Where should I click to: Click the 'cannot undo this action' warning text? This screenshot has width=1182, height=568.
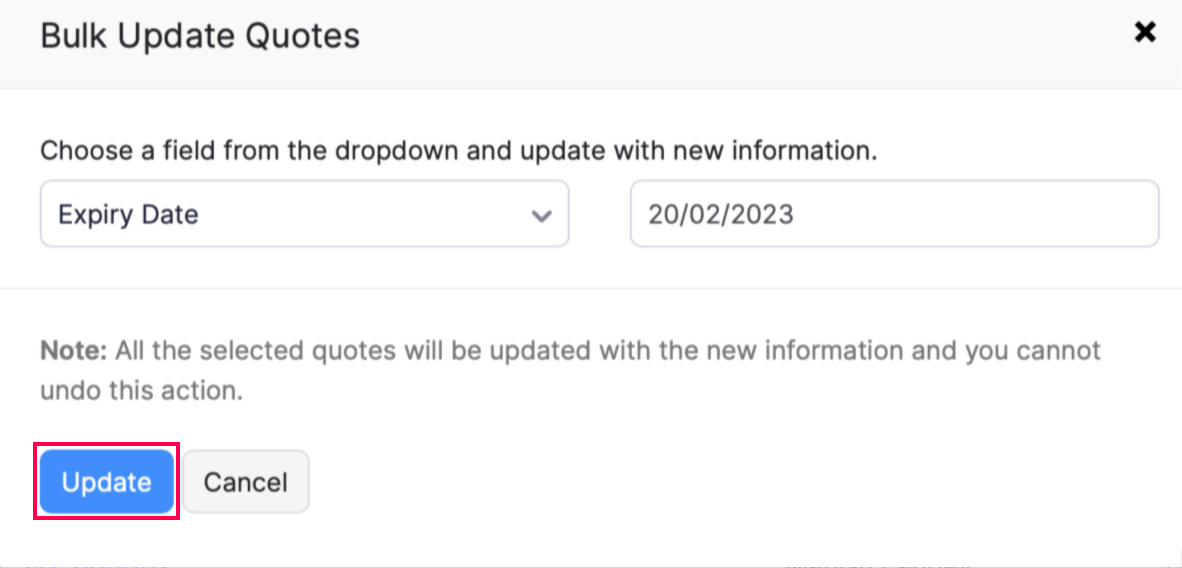click(x=140, y=390)
